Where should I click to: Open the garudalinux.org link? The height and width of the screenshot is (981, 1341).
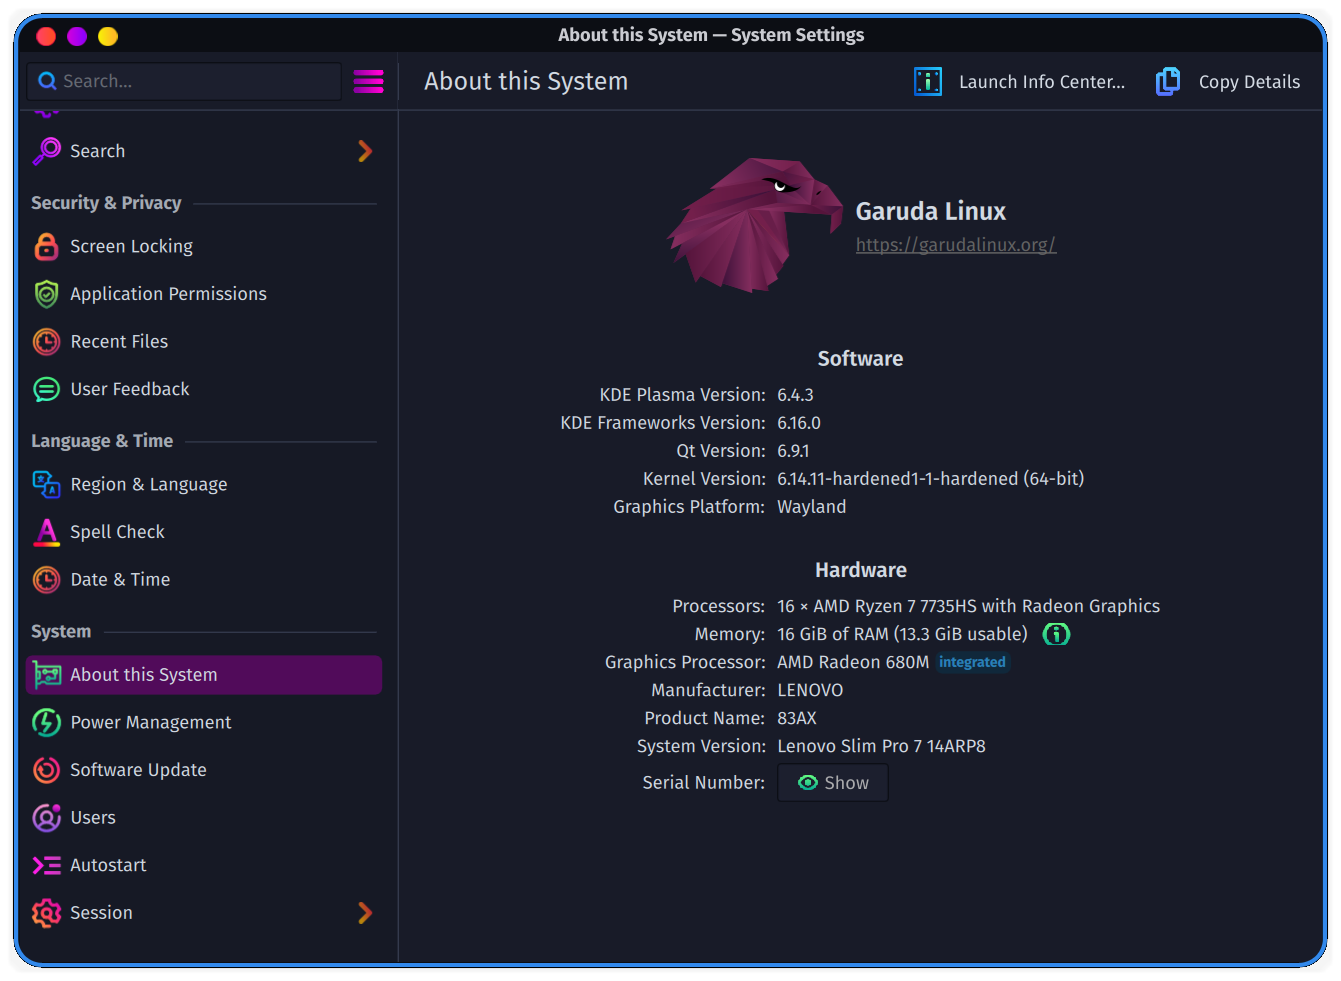tap(956, 245)
